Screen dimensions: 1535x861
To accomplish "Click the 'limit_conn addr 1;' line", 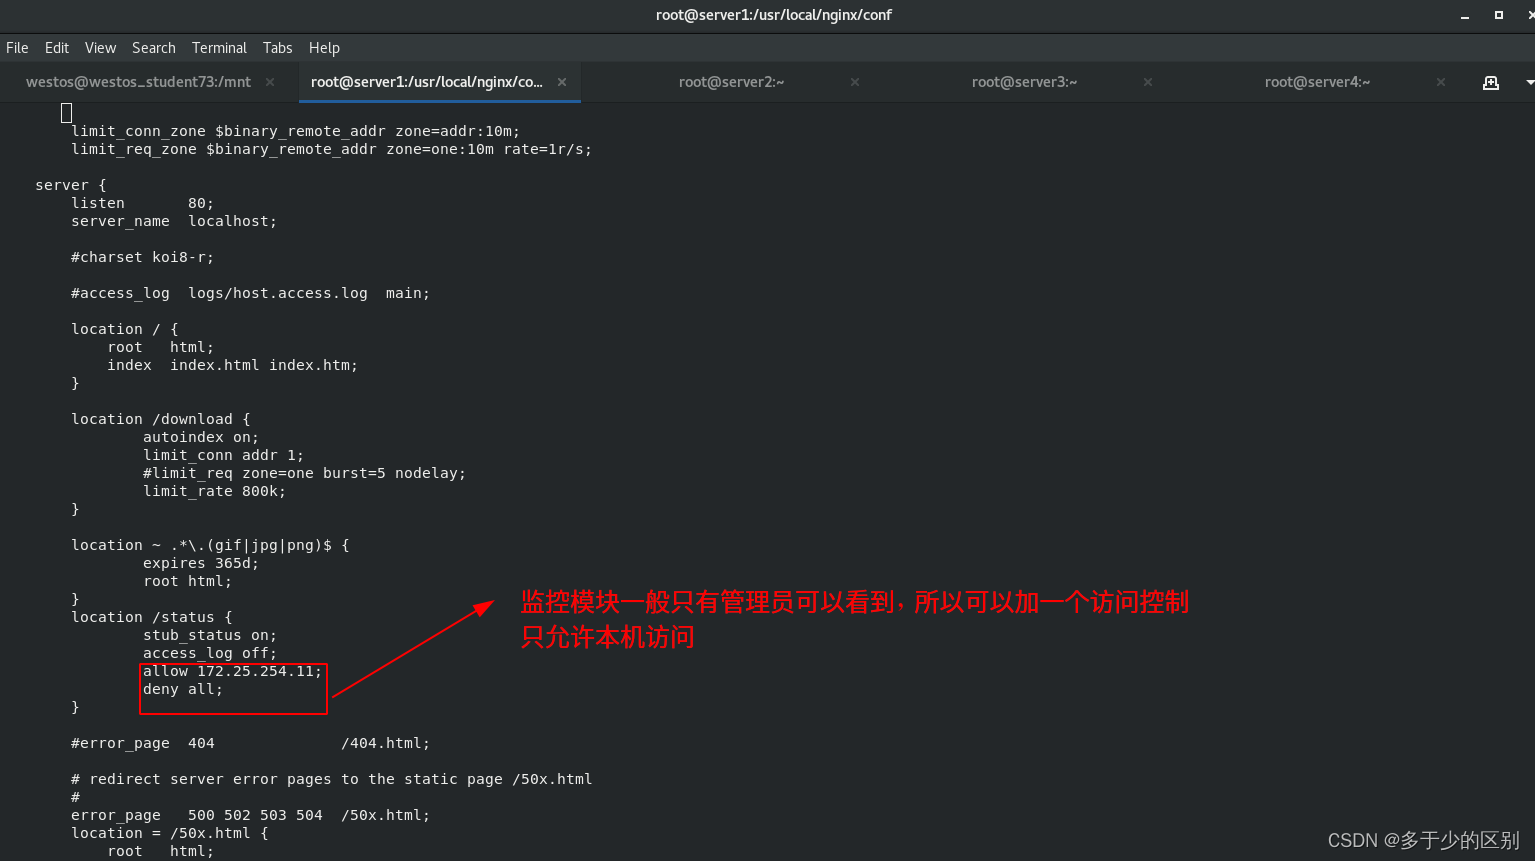I will click(x=223, y=455).
